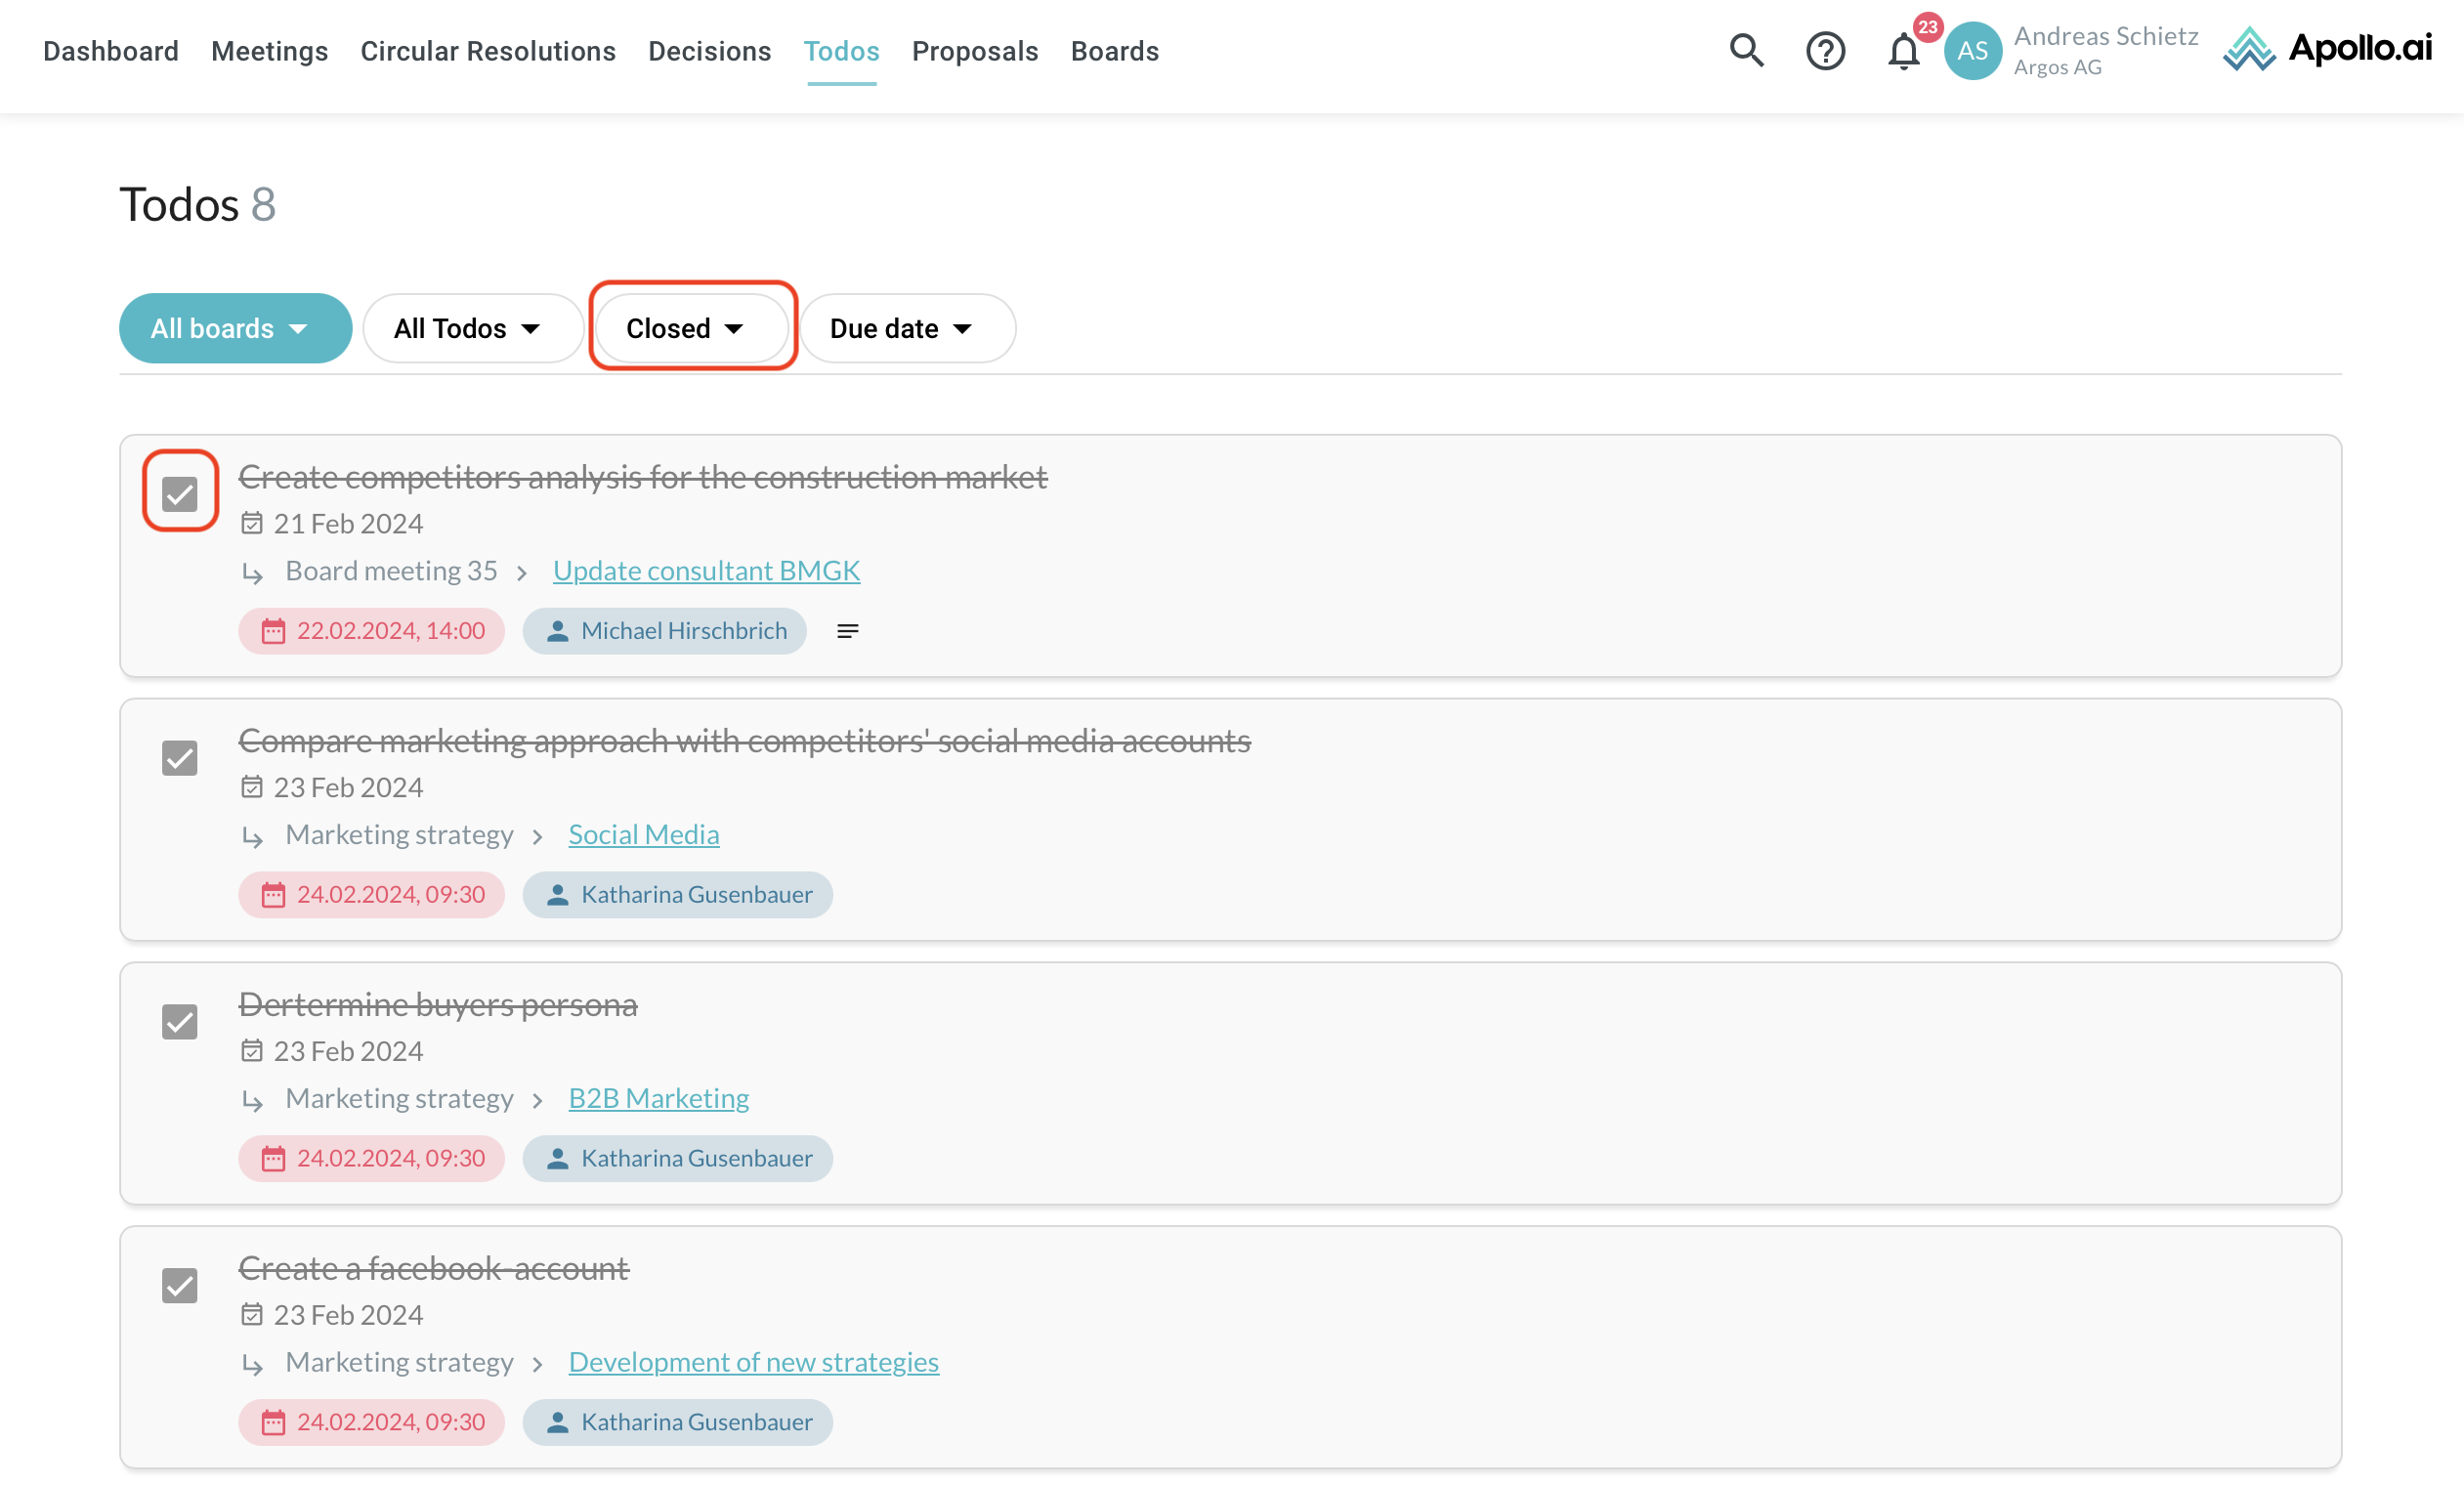2464x1485 pixels.
Task: Open the Compare marketing approach todo title
Action: pos(744,741)
